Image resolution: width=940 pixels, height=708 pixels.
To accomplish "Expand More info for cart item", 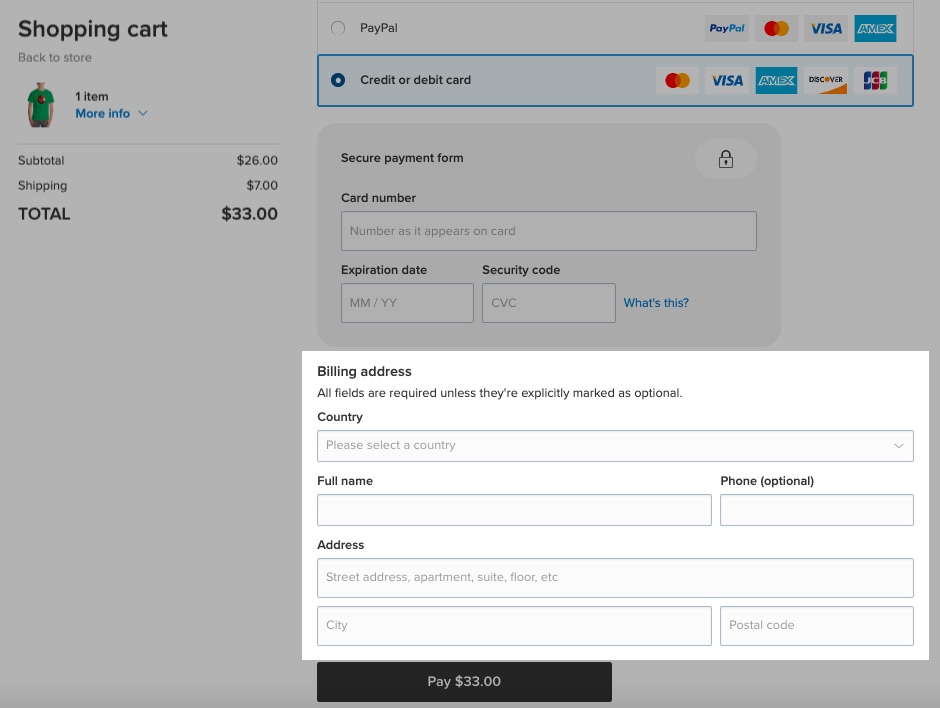I will click(104, 113).
